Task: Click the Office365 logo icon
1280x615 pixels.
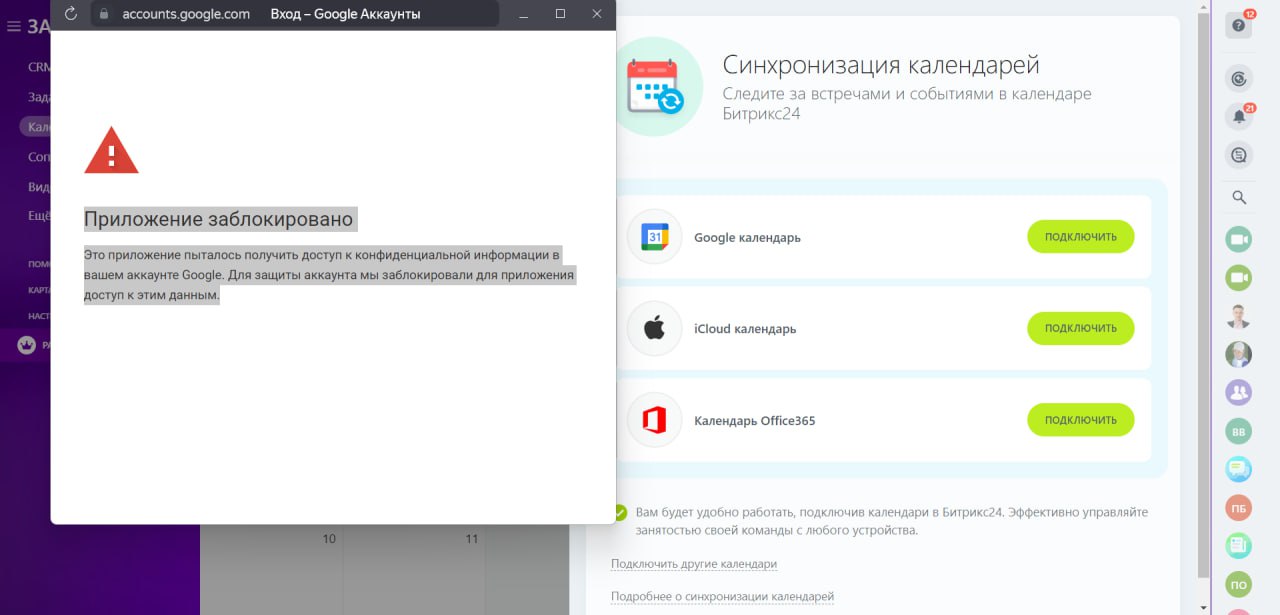Action: (655, 420)
